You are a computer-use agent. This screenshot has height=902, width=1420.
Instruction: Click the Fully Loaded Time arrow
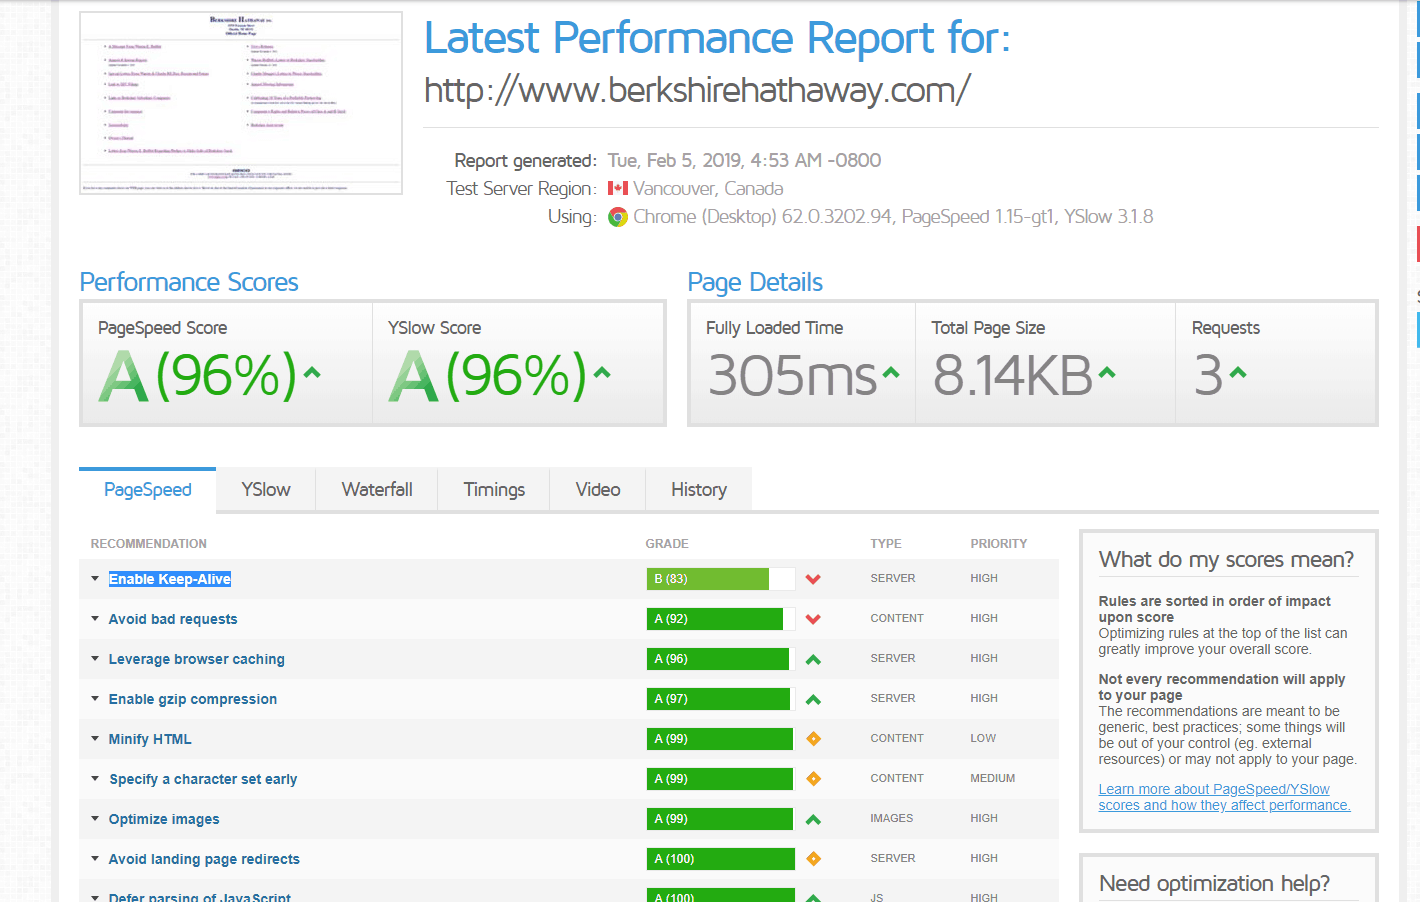pyautogui.click(x=891, y=373)
